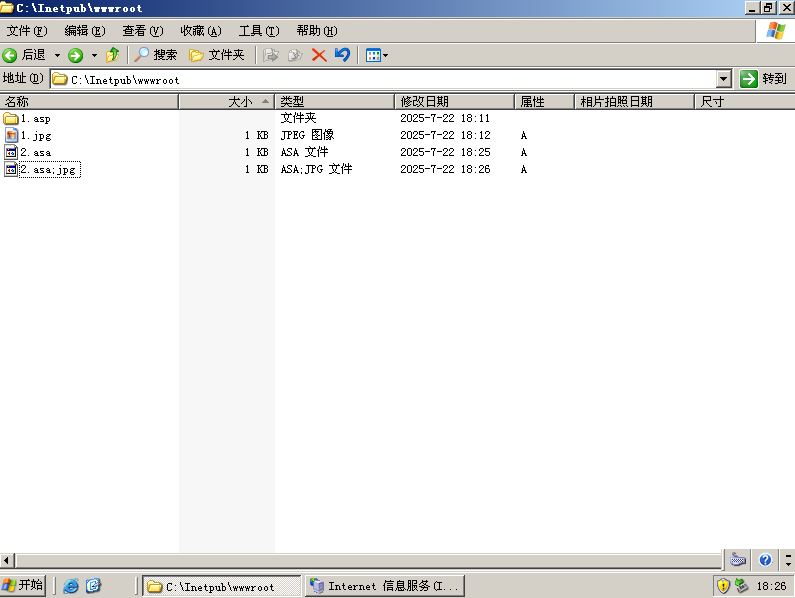This screenshot has height=598, width=795.
Task: Launch Internet Explorer from quick launch
Action: 71,586
